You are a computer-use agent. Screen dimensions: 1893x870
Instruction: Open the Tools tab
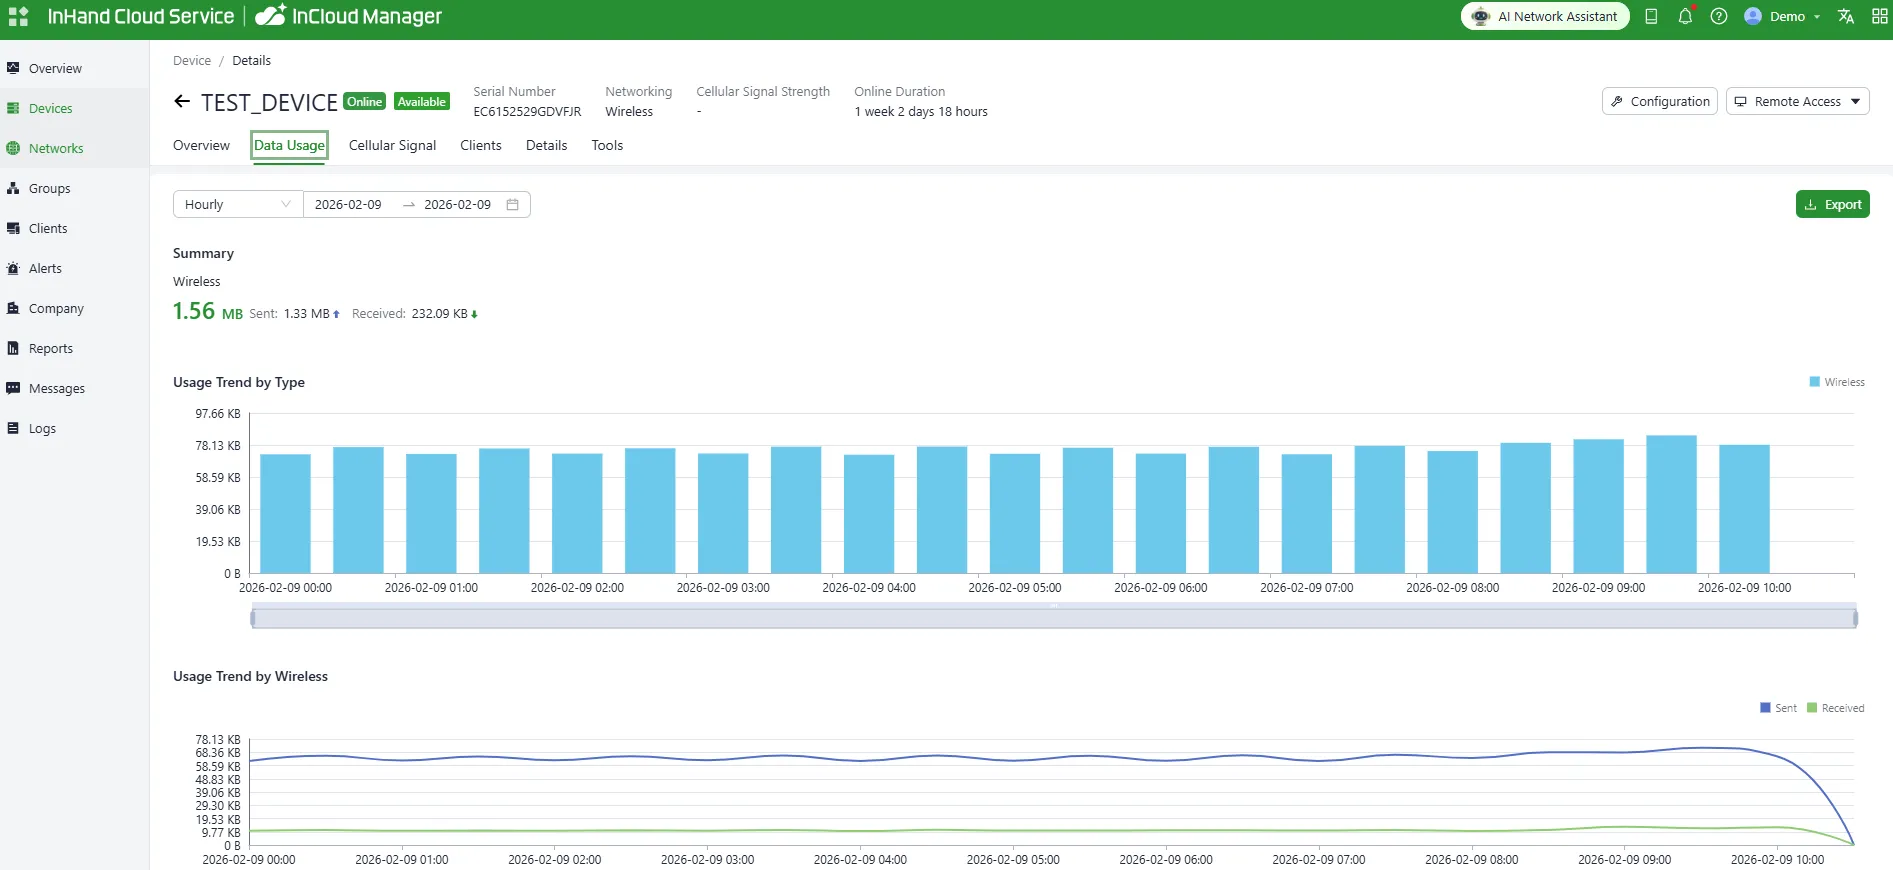[607, 145]
